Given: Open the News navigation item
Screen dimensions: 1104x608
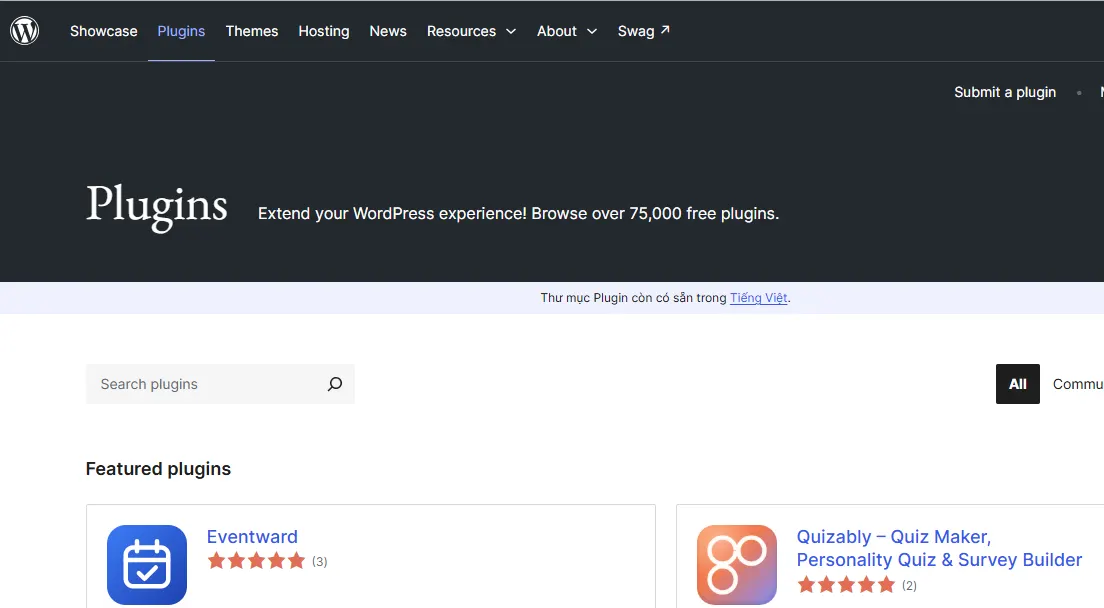Looking at the screenshot, I should pos(388,31).
